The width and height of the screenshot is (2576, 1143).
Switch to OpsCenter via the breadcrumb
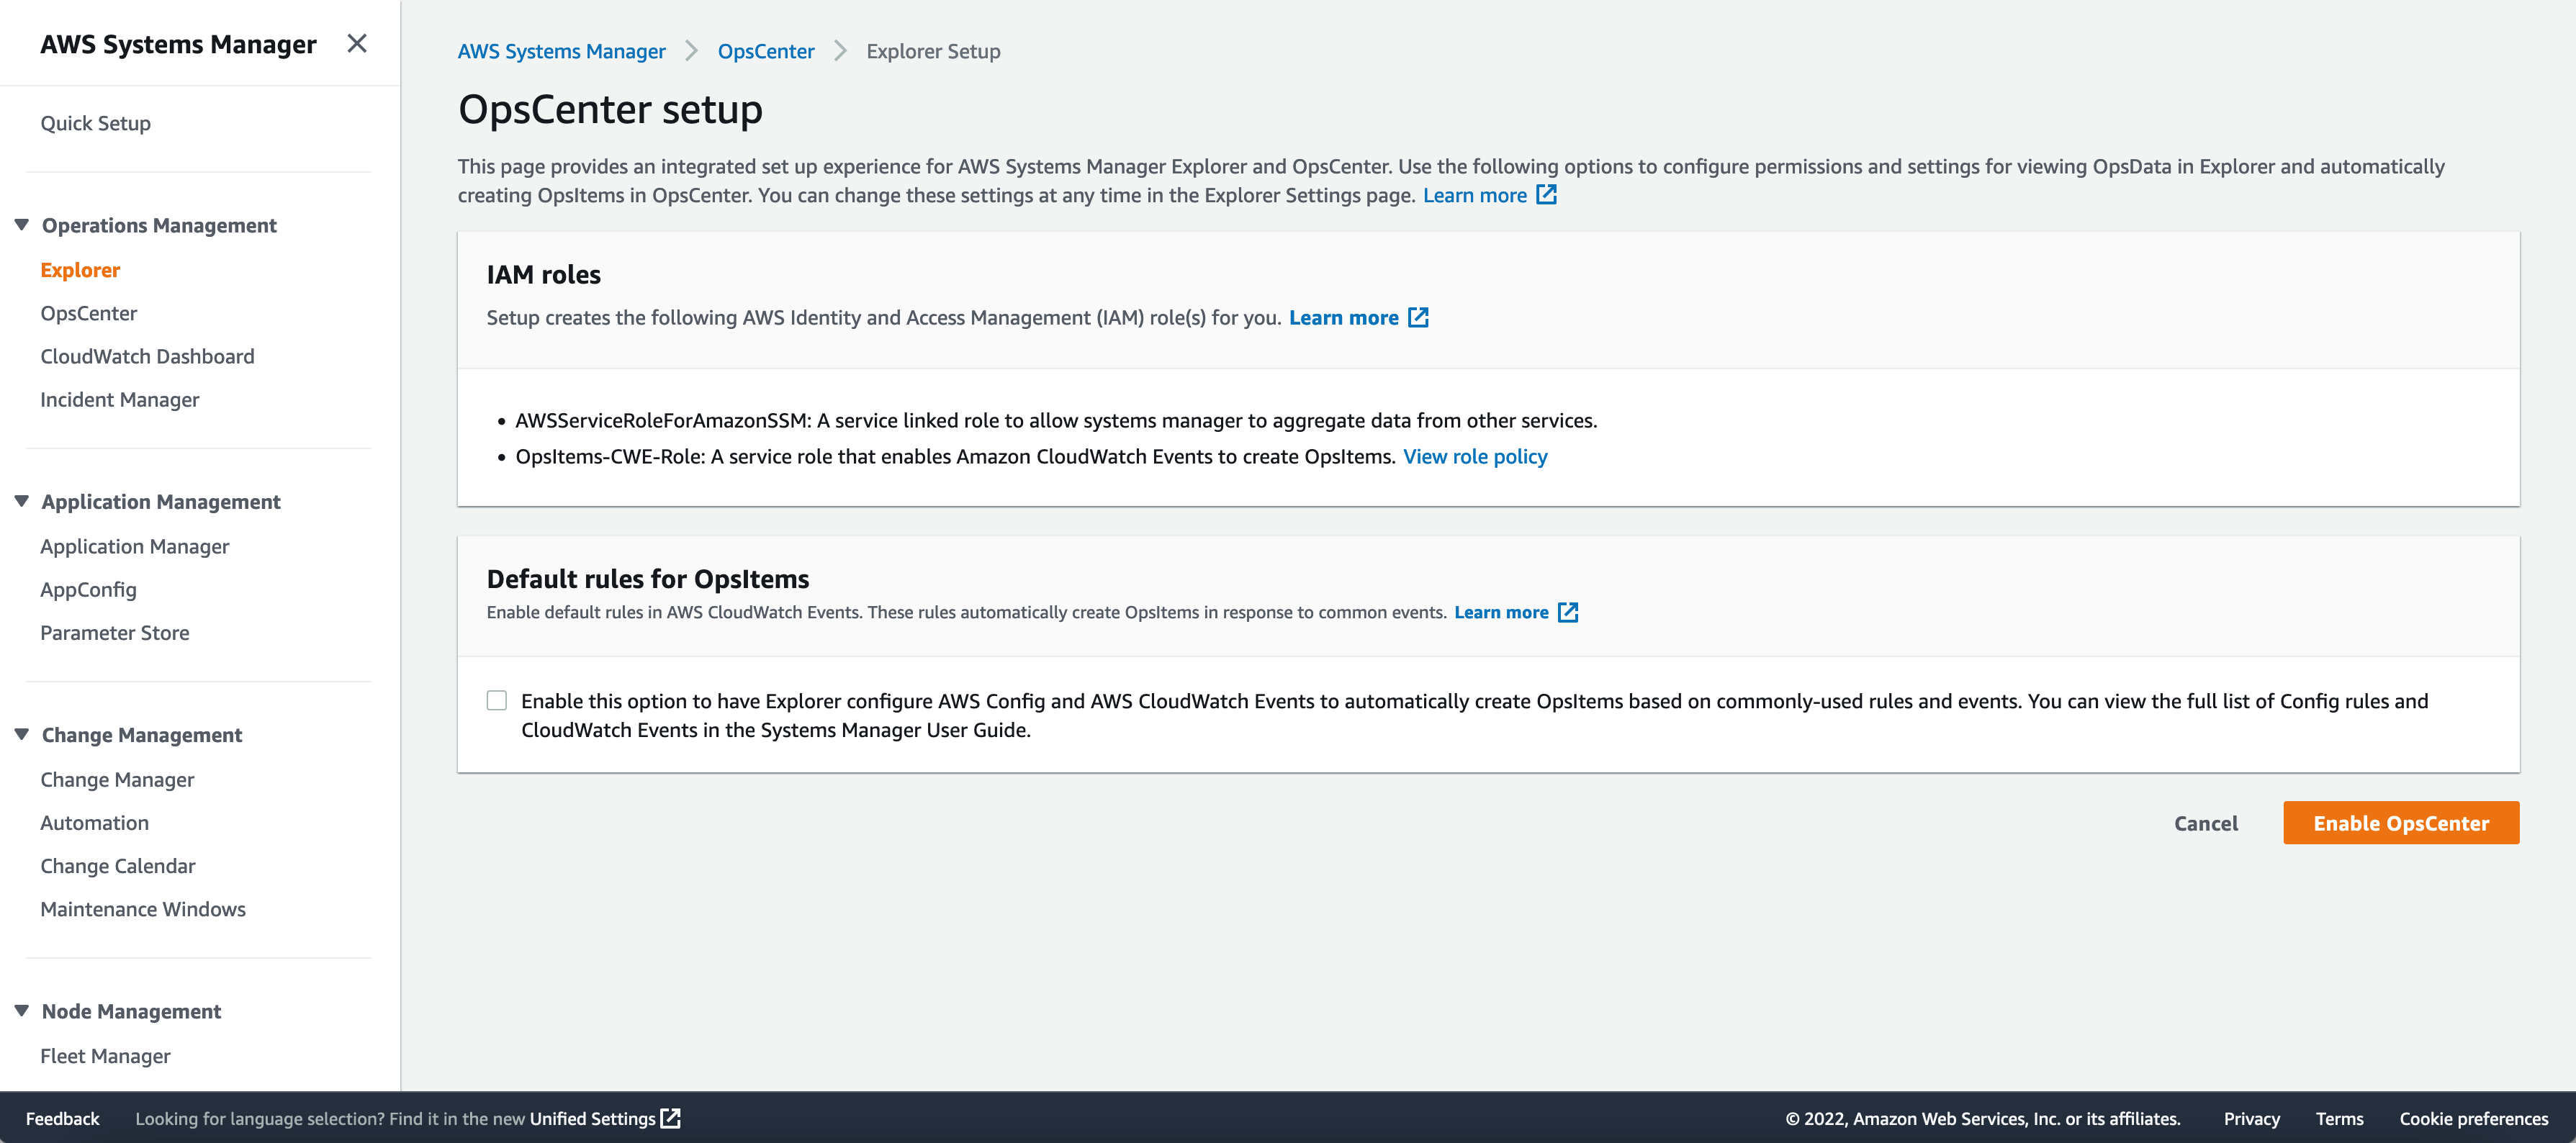click(766, 51)
